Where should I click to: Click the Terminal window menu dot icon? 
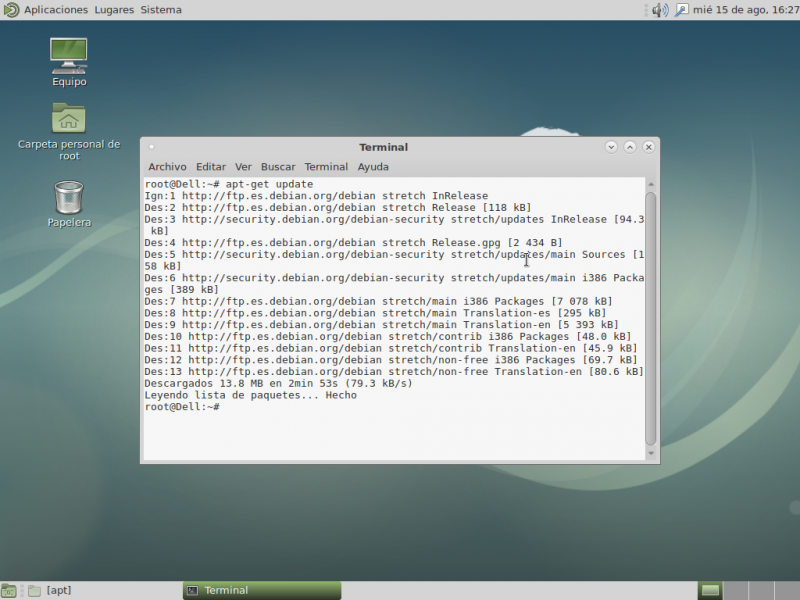[152, 147]
